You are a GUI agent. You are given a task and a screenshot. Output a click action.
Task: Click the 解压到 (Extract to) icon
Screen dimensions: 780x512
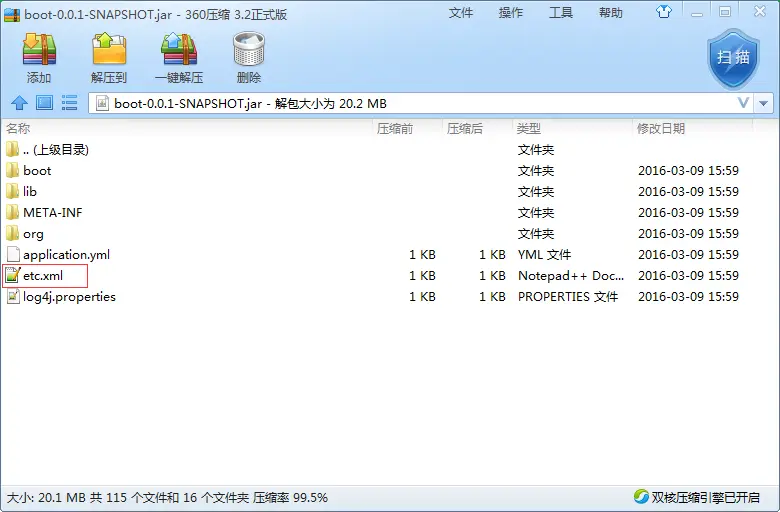109,50
